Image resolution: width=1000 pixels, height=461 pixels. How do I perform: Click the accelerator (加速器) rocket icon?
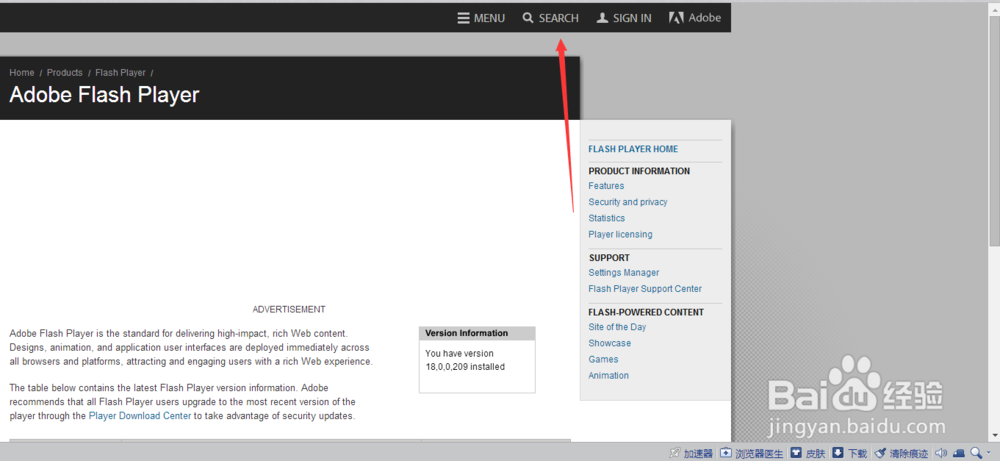coord(674,453)
